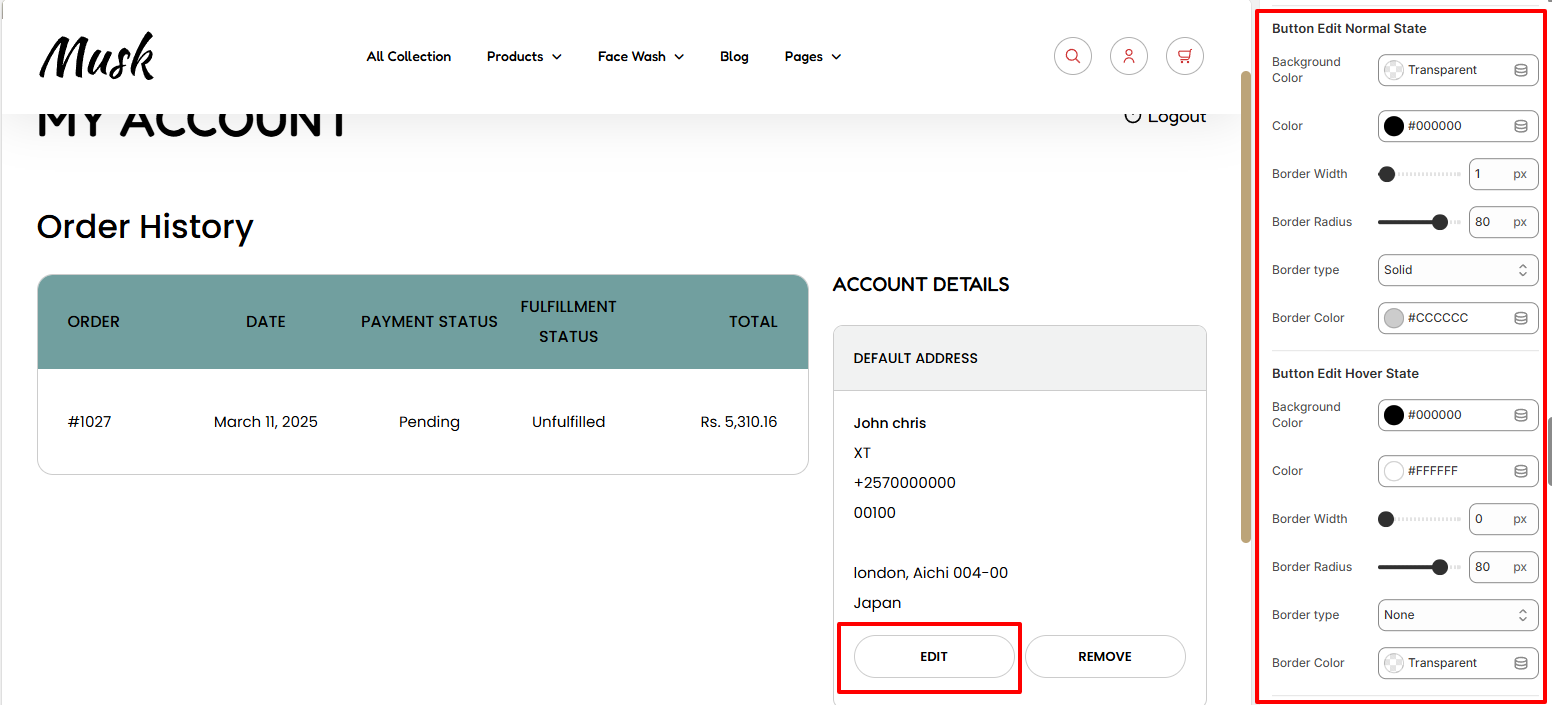Click the 'ACCOUNT DETAILS' heading
The height and width of the screenshot is (705, 1552).
point(921,285)
